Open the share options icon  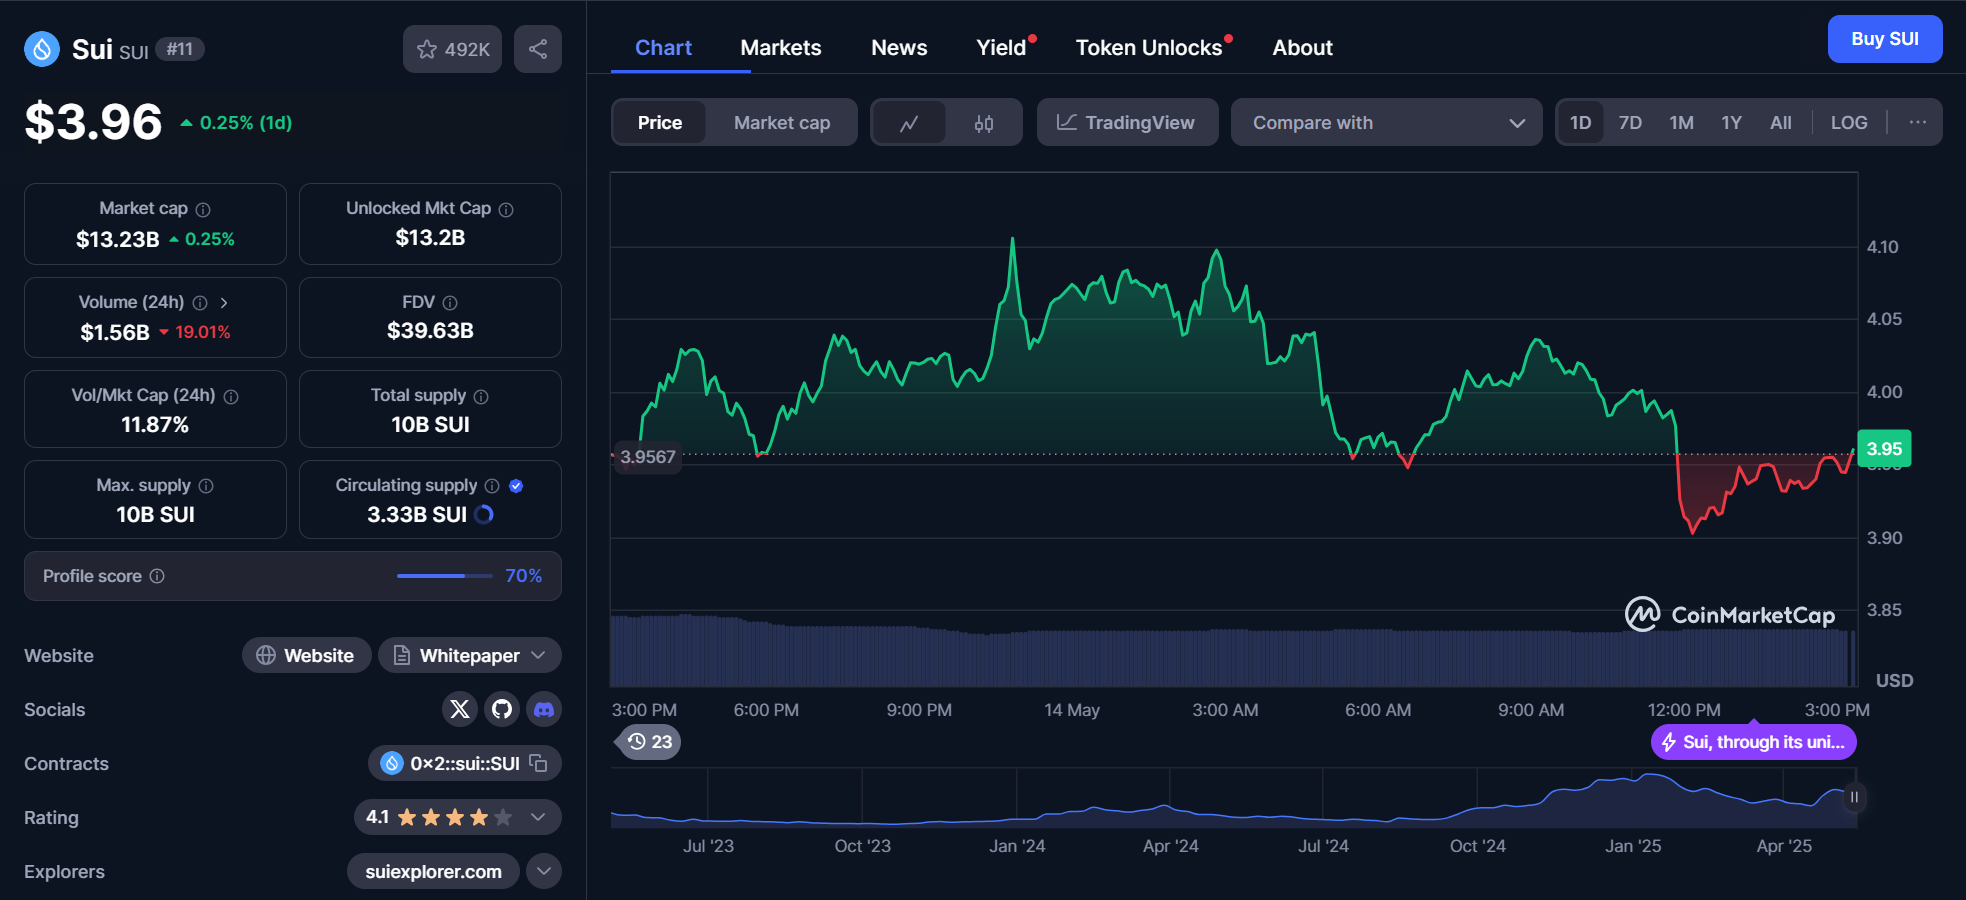pyautogui.click(x=538, y=48)
